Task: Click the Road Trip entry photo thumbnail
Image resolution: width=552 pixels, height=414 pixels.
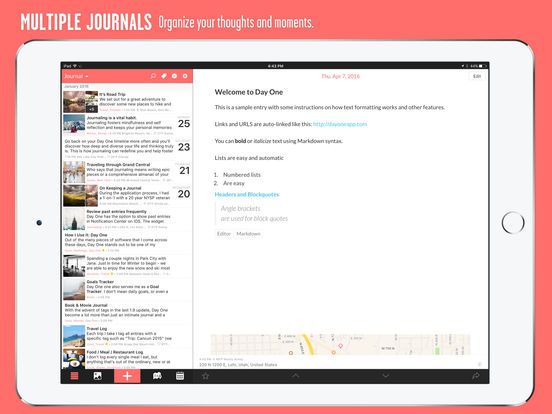Action: (74, 102)
